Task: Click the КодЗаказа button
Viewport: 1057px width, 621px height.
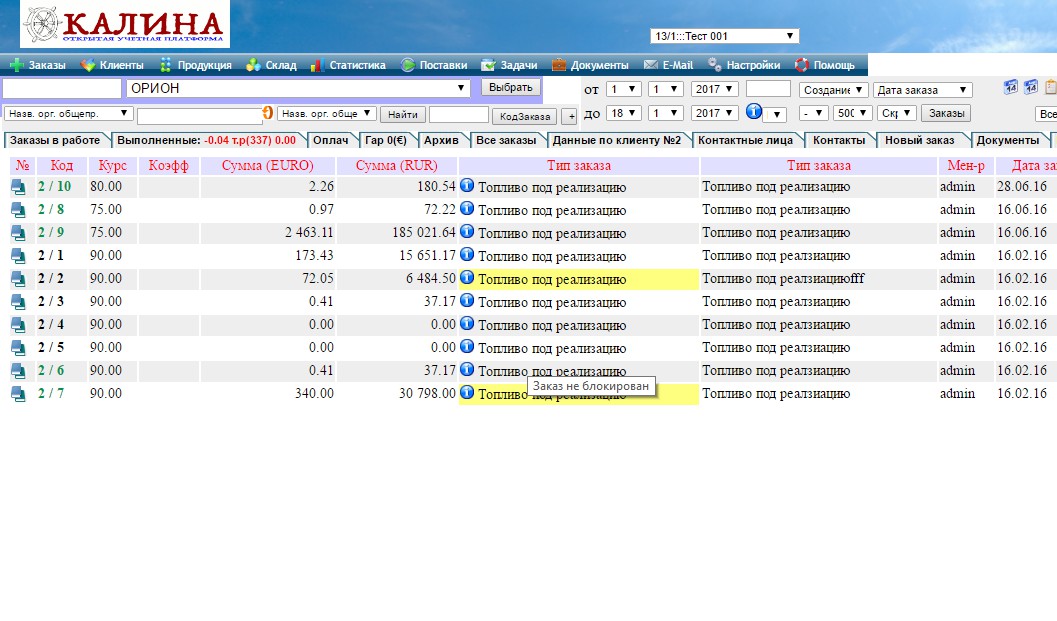Action: click(525, 116)
